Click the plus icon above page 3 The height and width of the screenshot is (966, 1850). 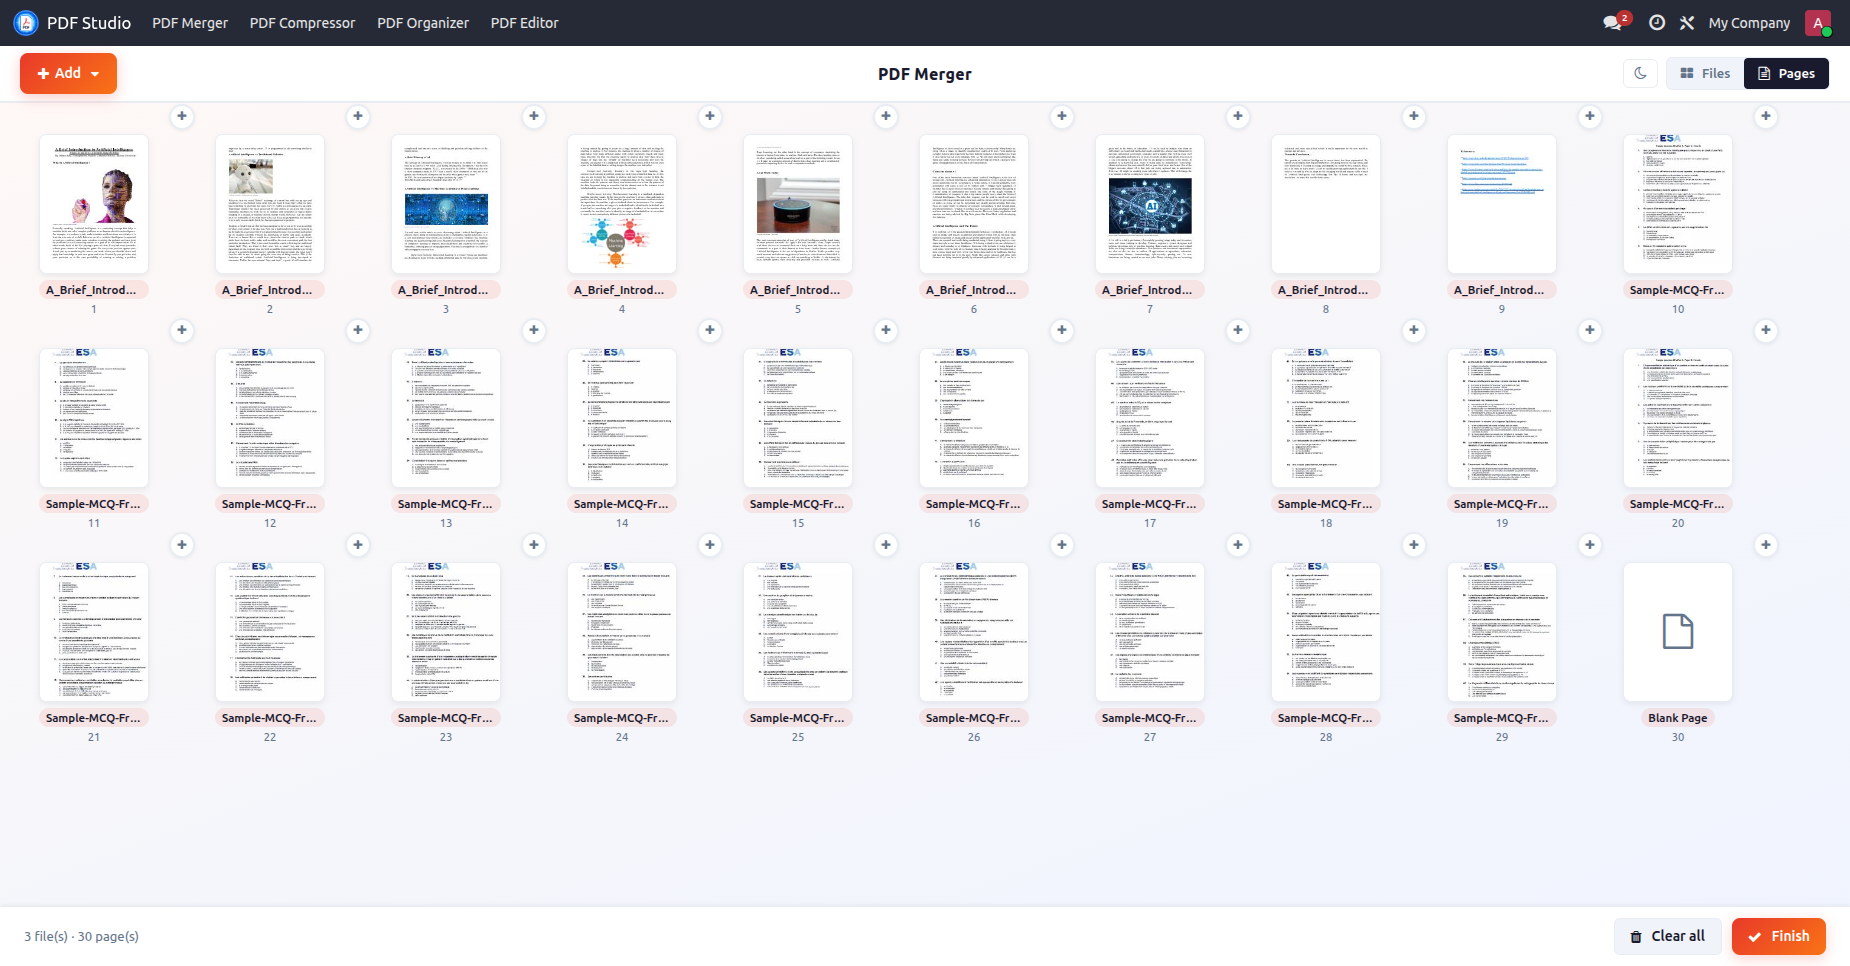[x=534, y=116]
